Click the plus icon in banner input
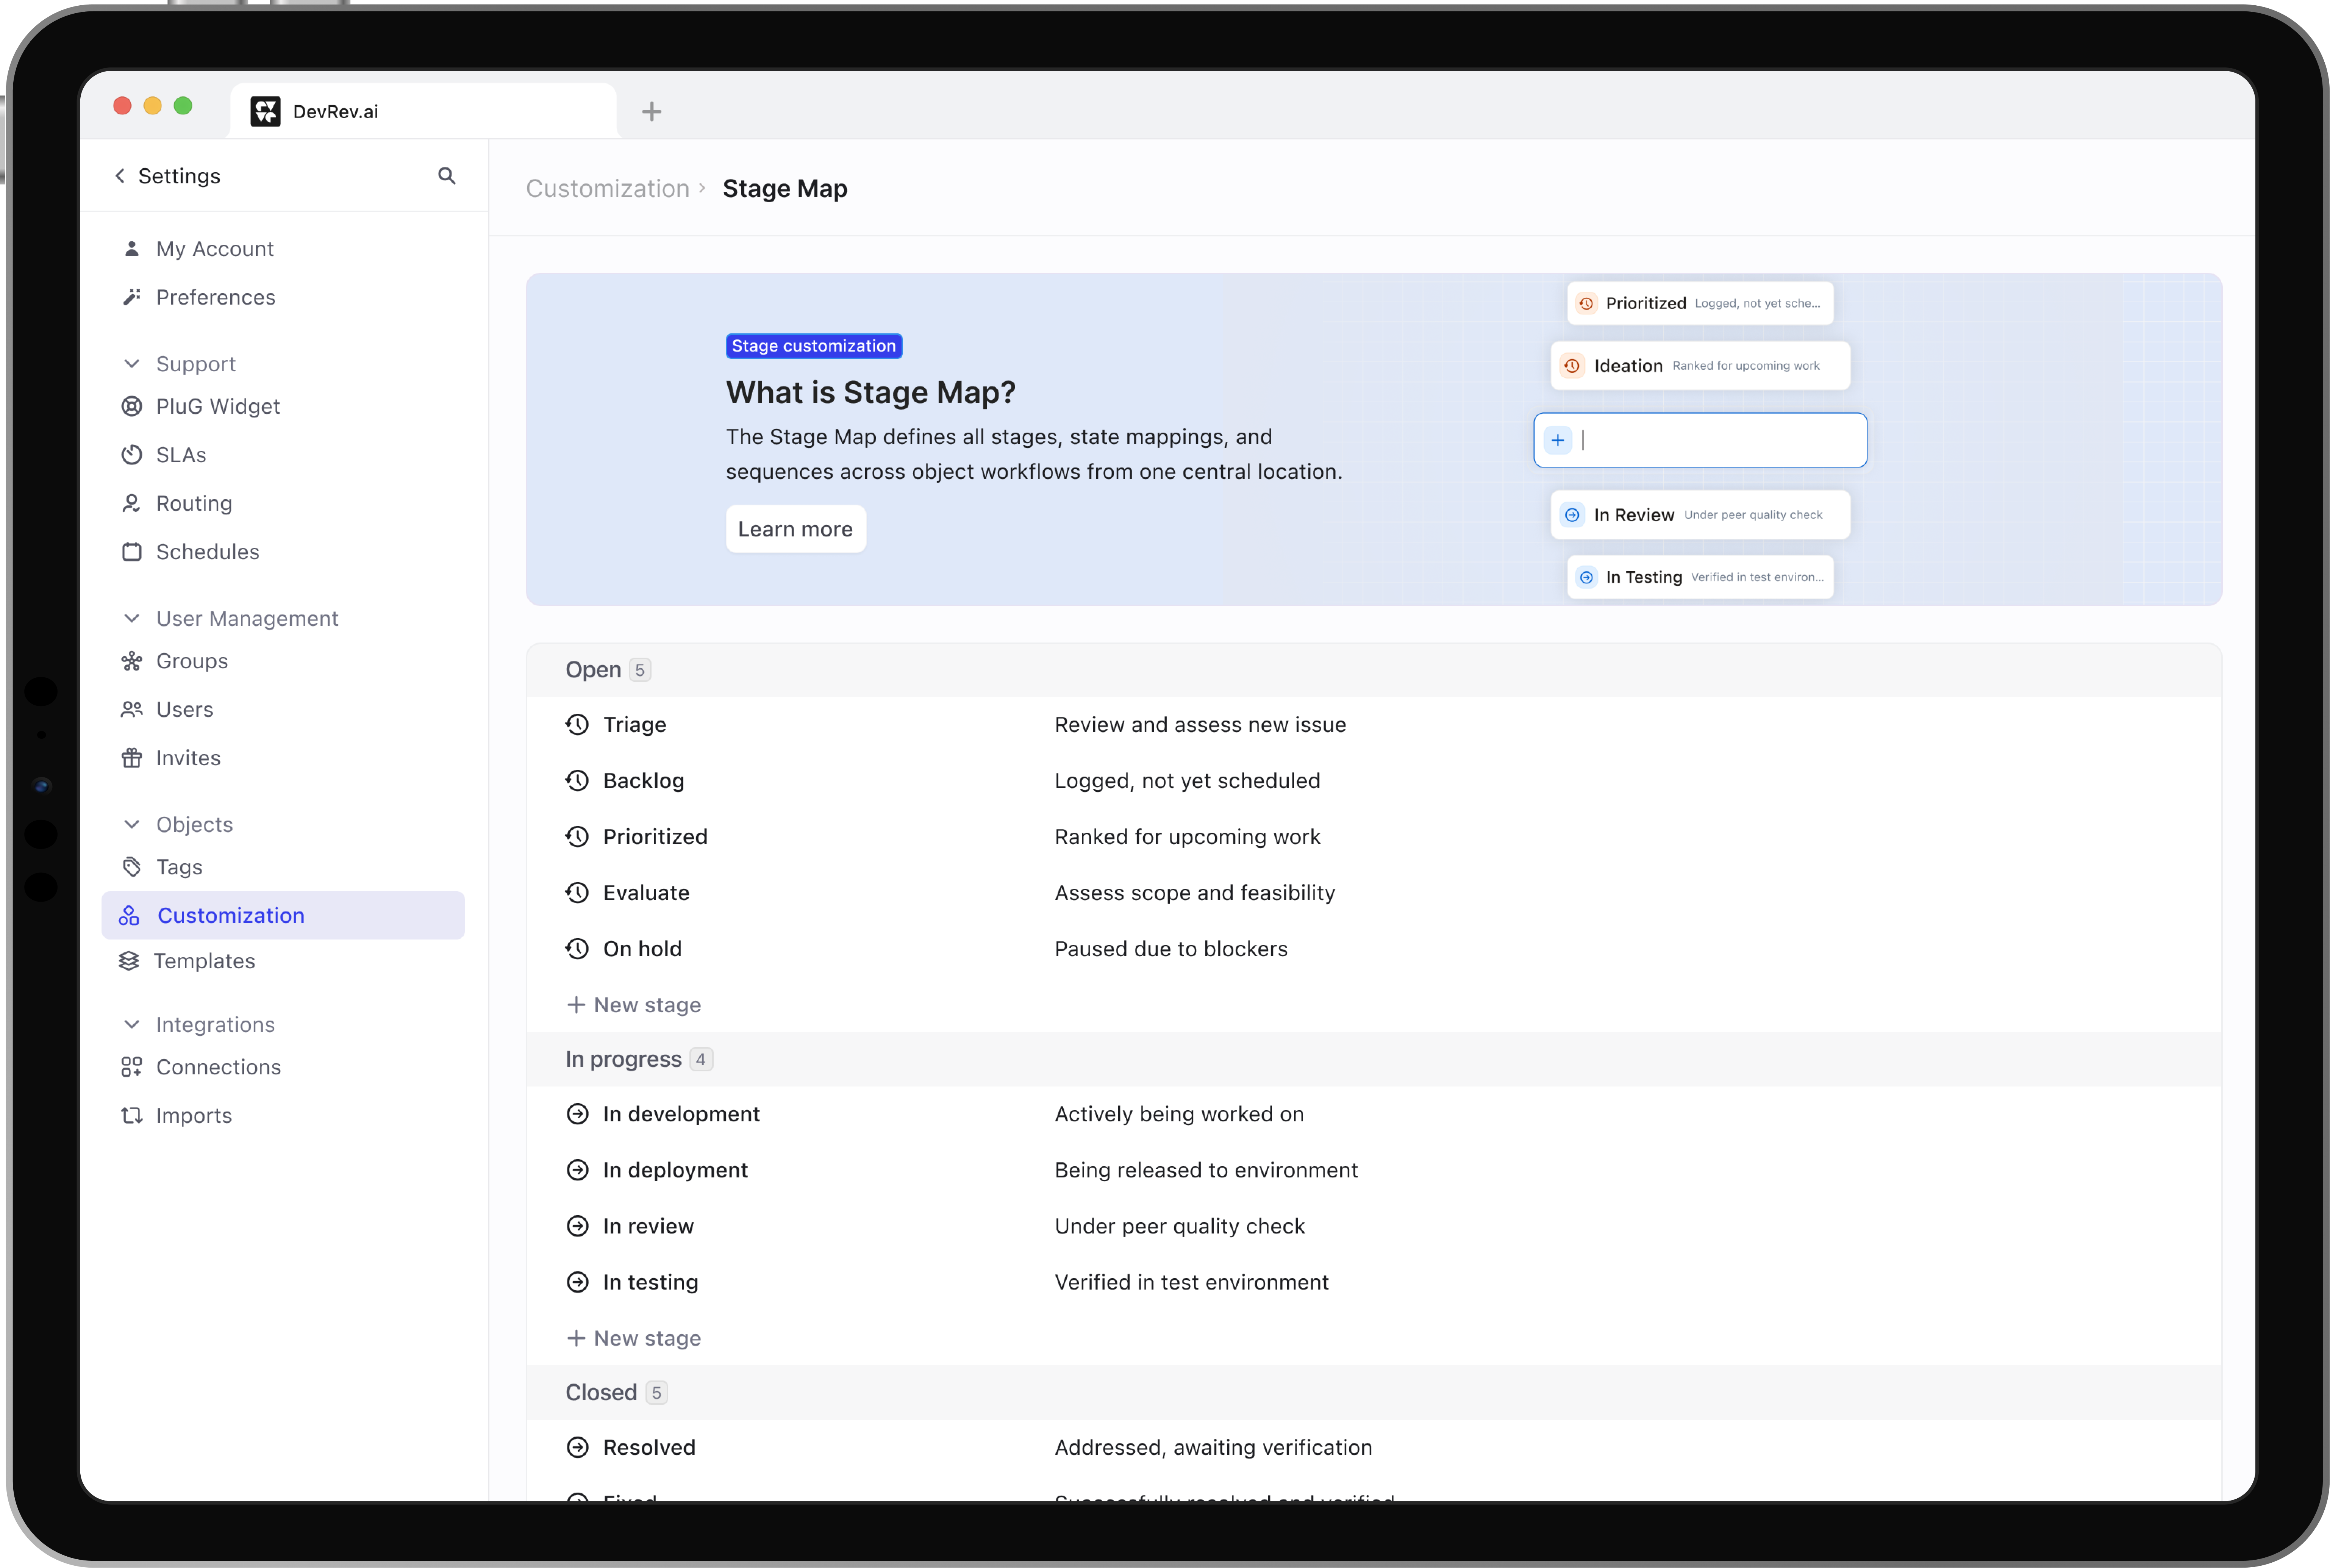This screenshot has width=2330, height=1568. [1558, 440]
